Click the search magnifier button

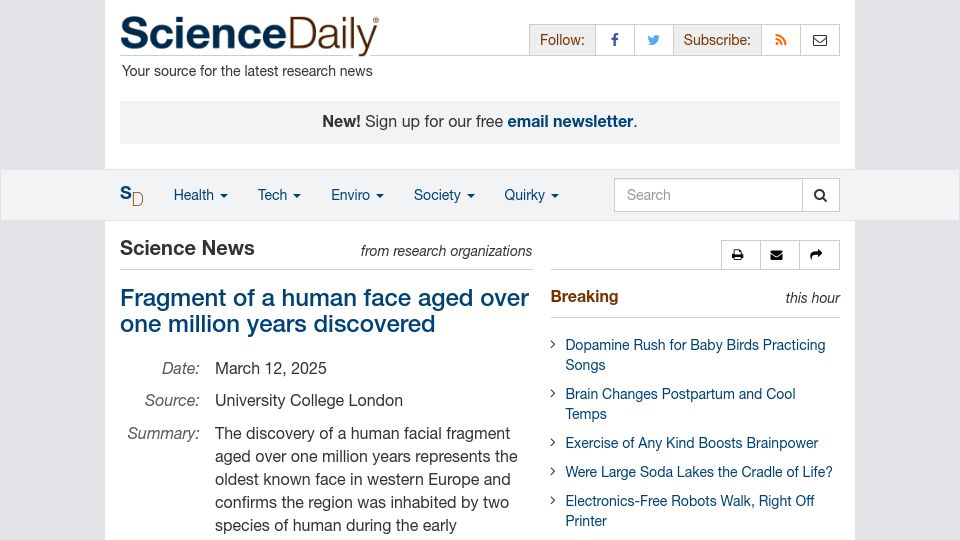click(820, 195)
